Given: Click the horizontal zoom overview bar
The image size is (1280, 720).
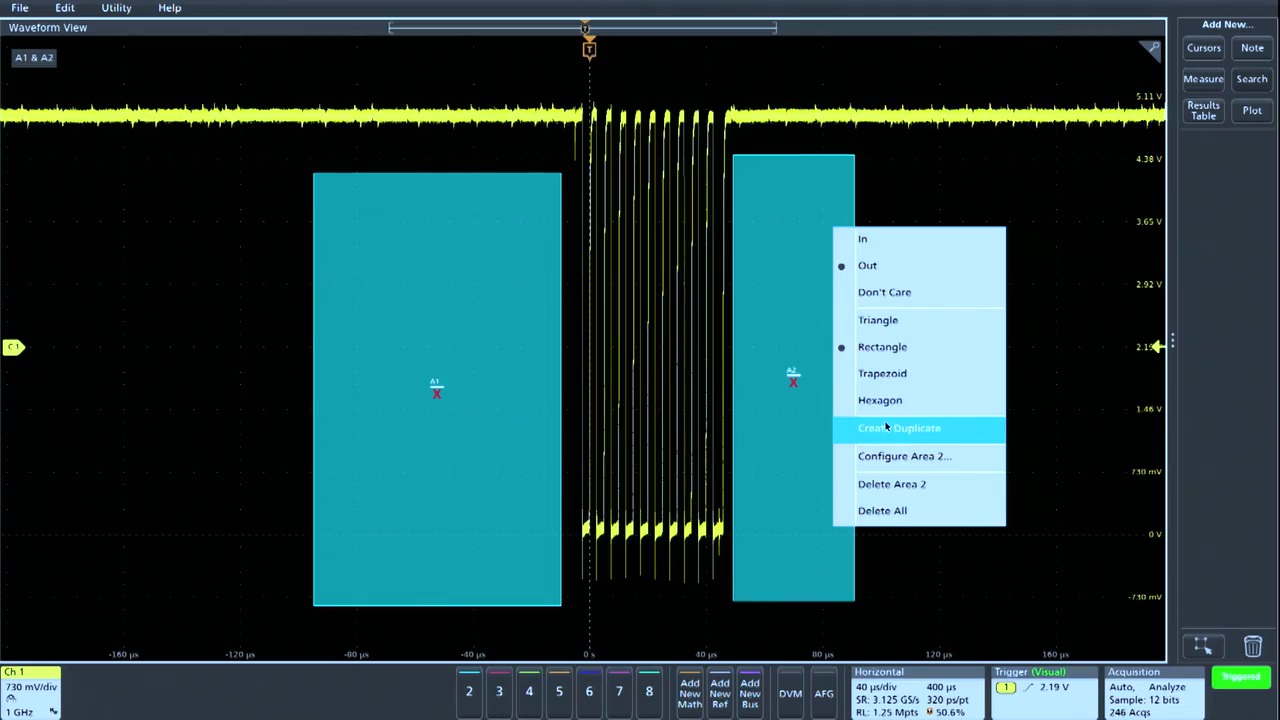Looking at the screenshot, I should pos(583,28).
